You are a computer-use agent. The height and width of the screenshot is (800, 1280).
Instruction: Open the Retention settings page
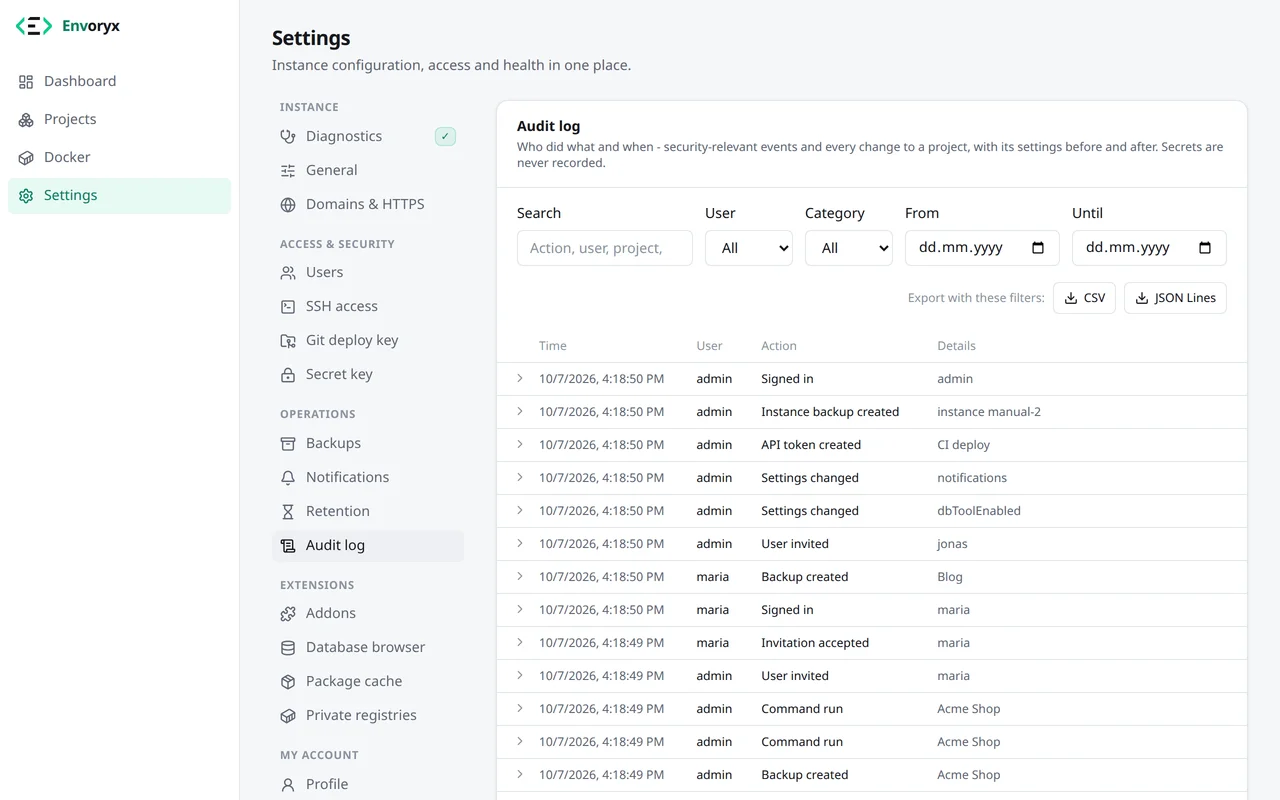368,511
